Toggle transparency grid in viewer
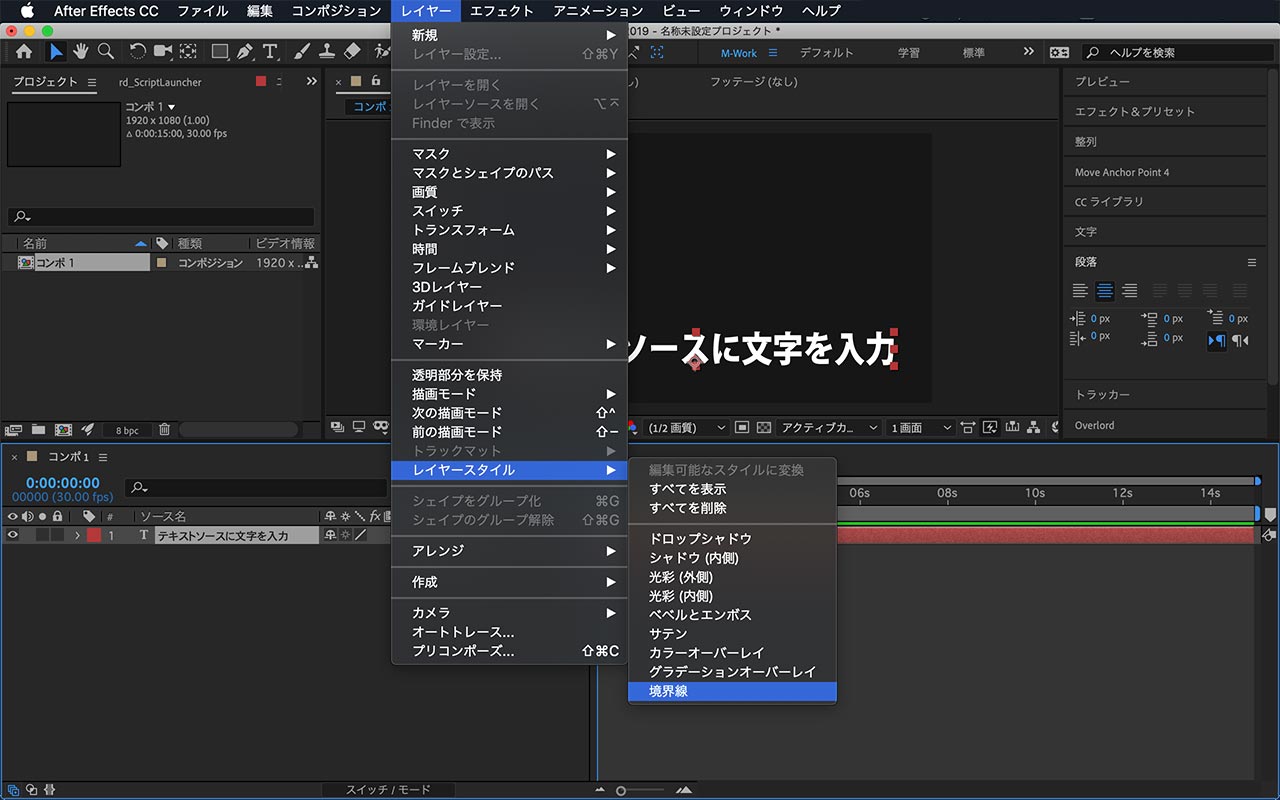This screenshot has width=1280, height=800. tap(764, 428)
